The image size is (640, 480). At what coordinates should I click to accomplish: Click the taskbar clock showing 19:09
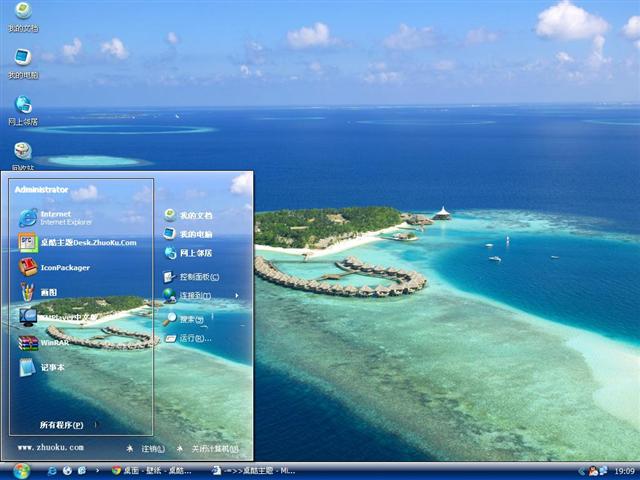[624, 471]
